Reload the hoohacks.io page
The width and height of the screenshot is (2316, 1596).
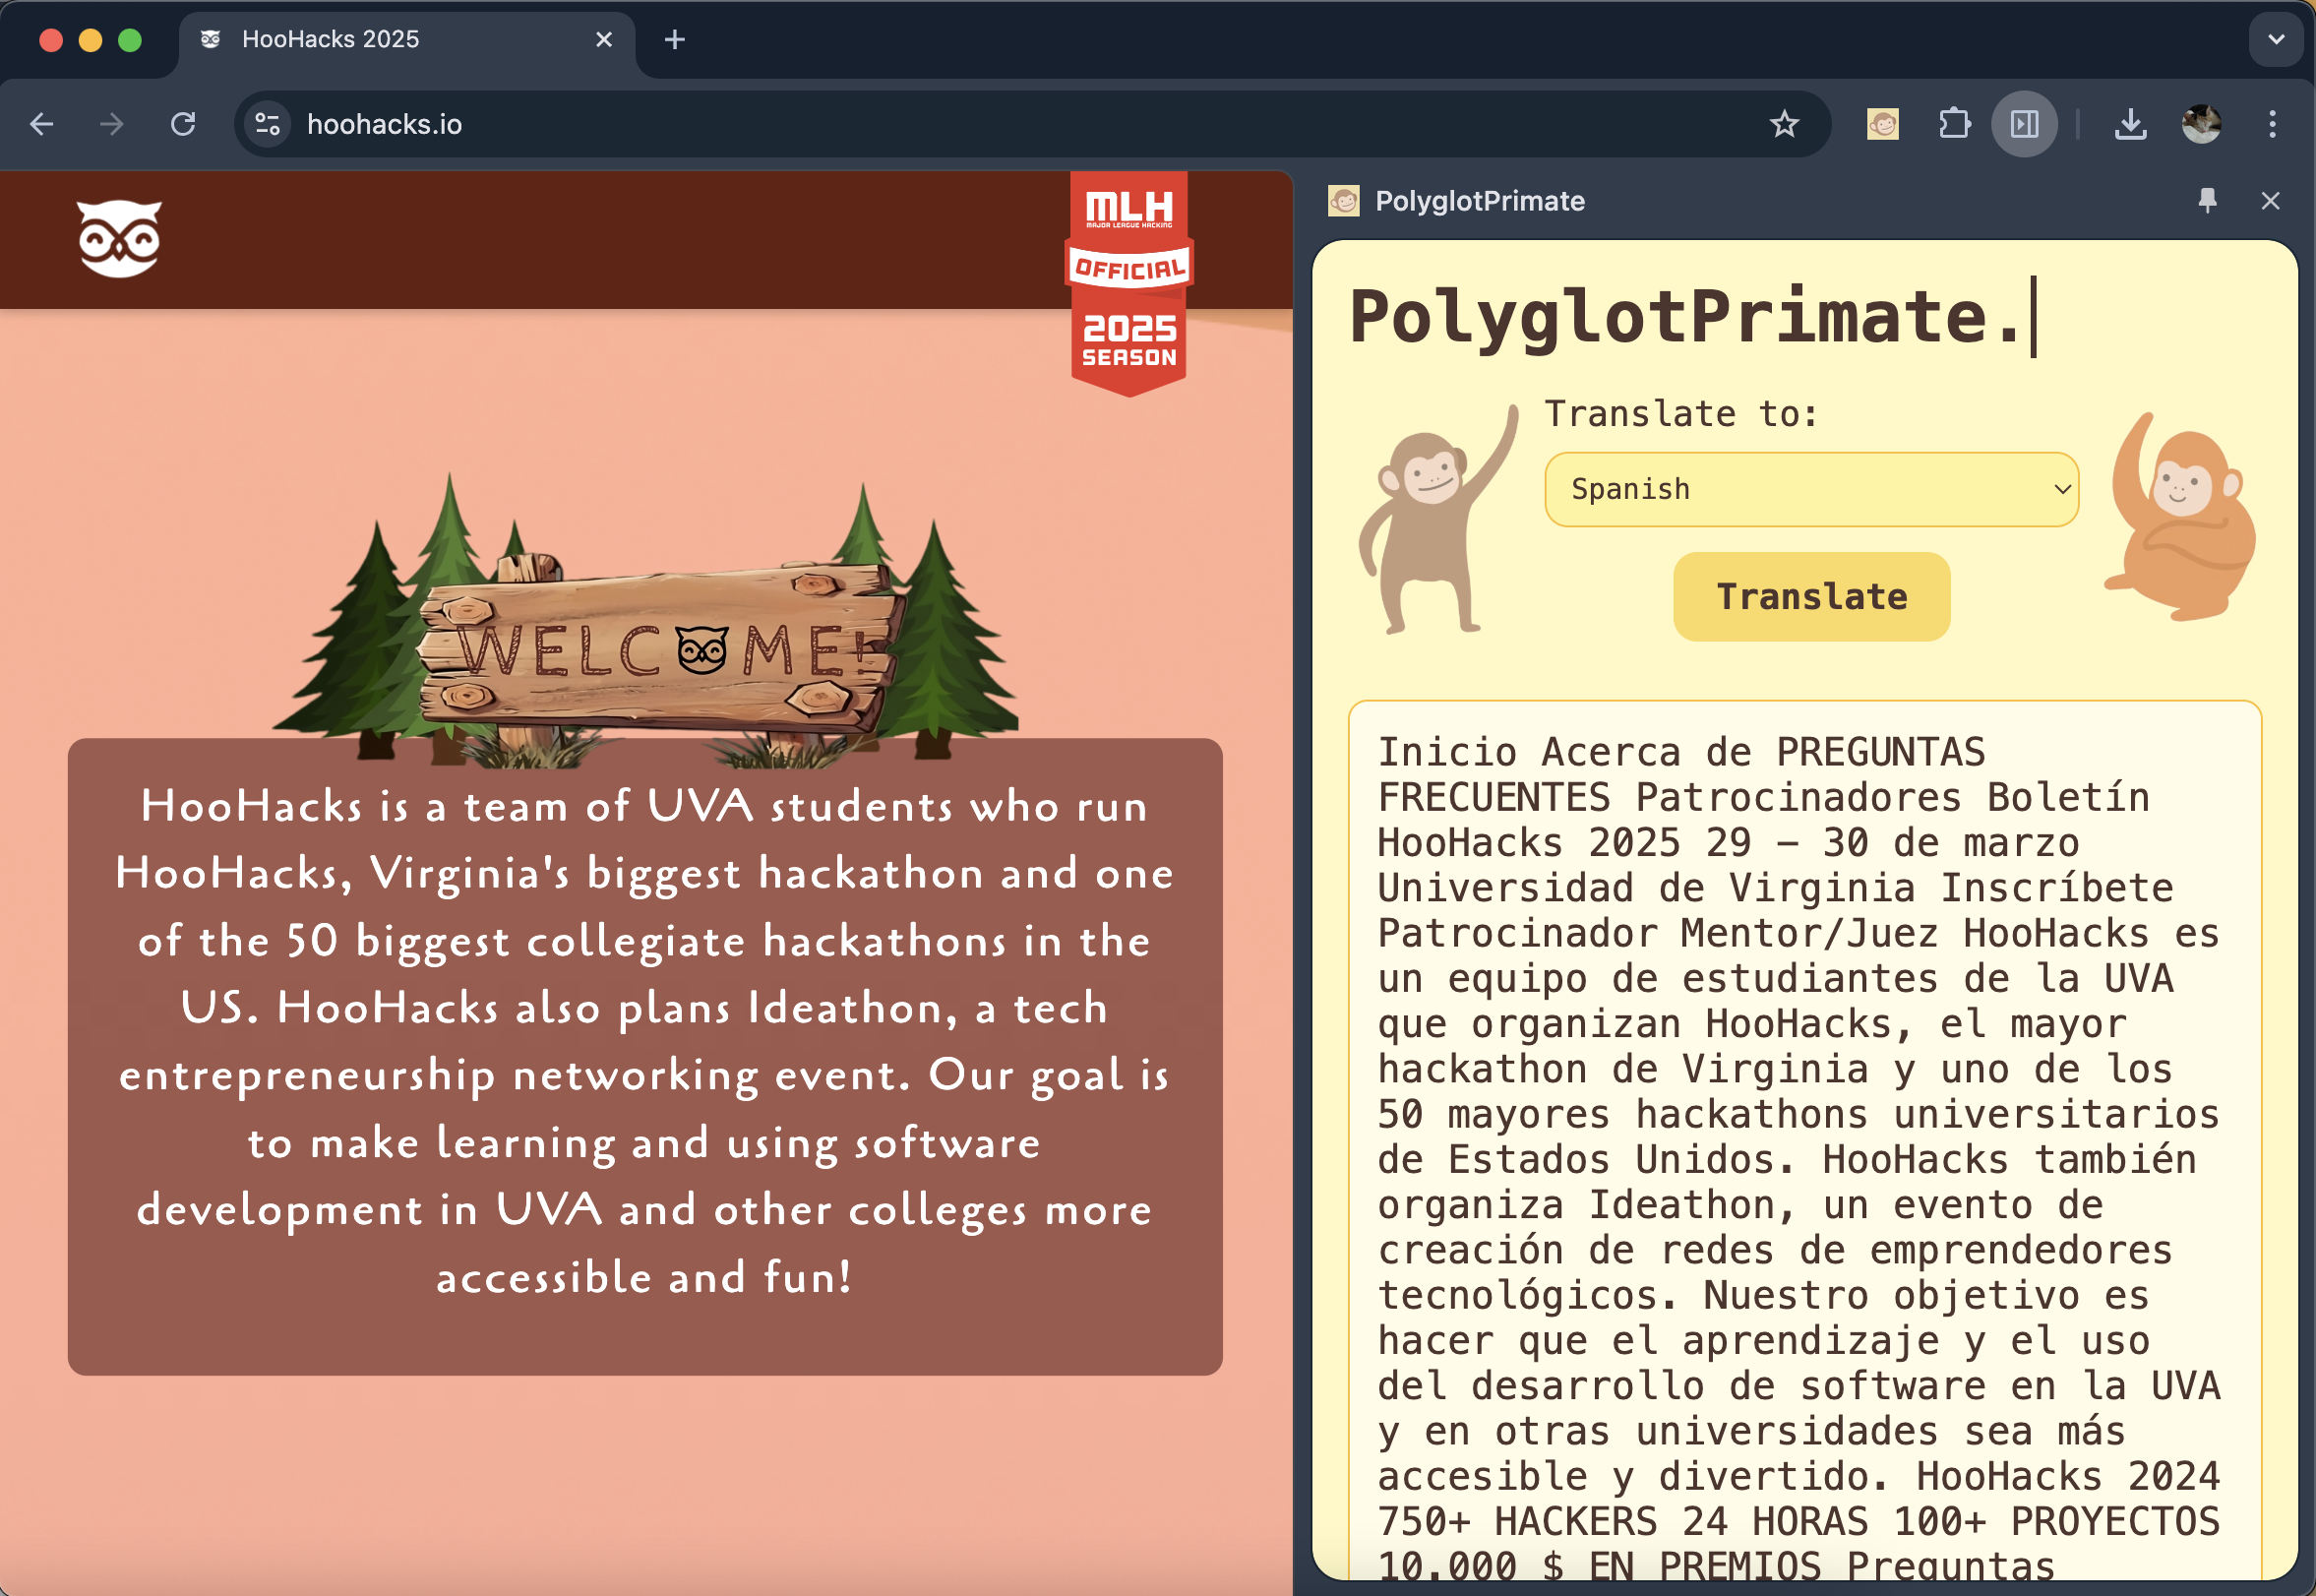click(183, 124)
